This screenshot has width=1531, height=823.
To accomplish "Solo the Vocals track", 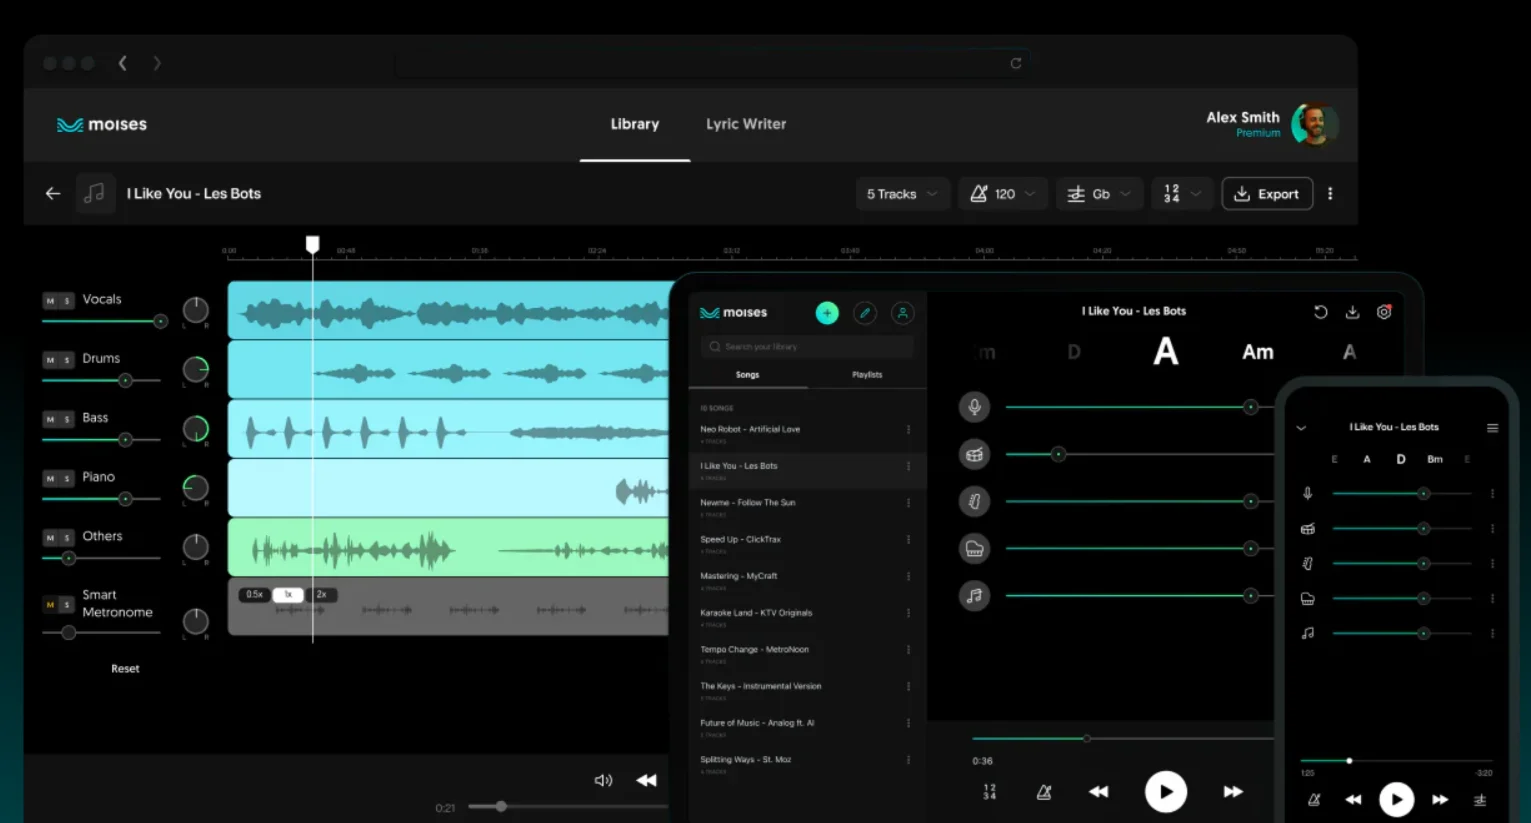I will pyautogui.click(x=67, y=301).
